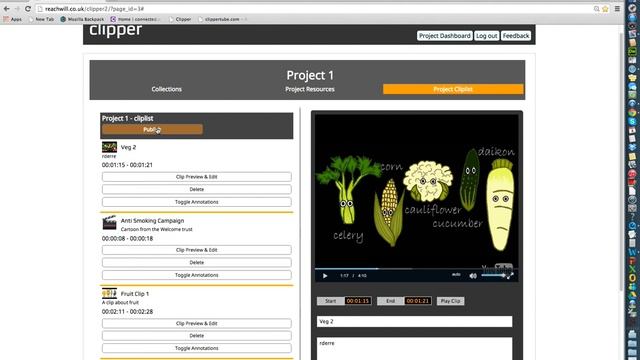640x360 pixels.
Task: Open the Project Dashboard
Action: pyautogui.click(x=444, y=36)
